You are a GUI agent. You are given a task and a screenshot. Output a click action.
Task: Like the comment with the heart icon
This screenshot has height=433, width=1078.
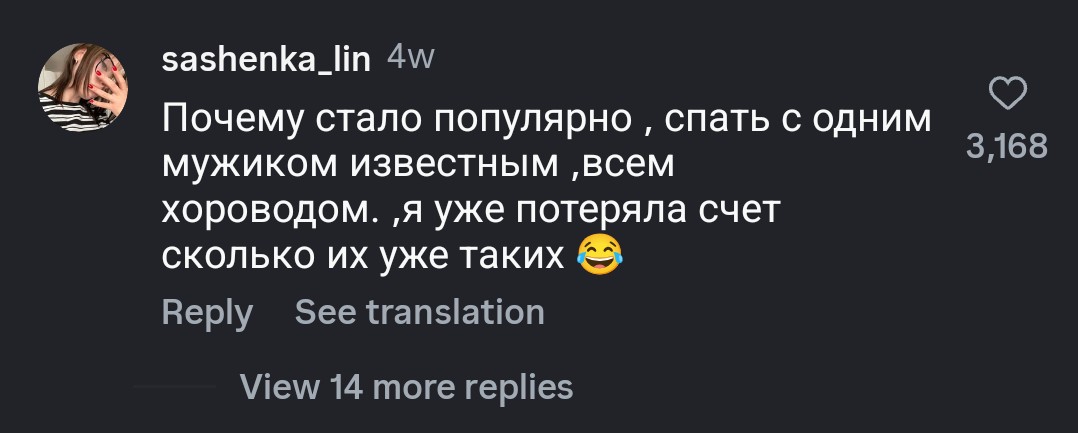click(1007, 96)
